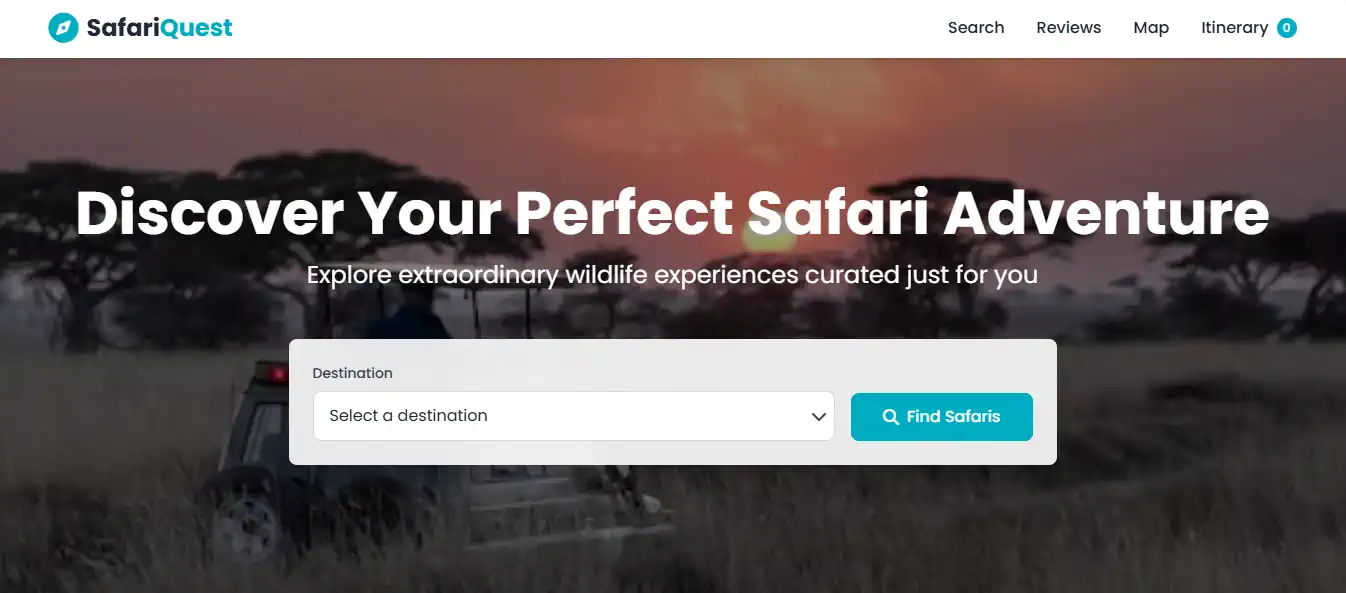The height and width of the screenshot is (593, 1346).
Task: Navigate to the Reviews section
Action: [x=1068, y=27]
